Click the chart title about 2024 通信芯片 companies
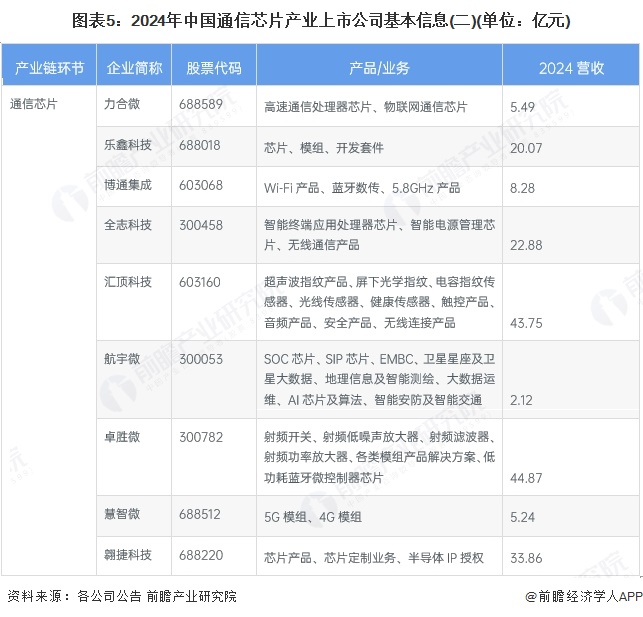Image resolution: width=643 pixels, height=617 pixels. (321, 18)
